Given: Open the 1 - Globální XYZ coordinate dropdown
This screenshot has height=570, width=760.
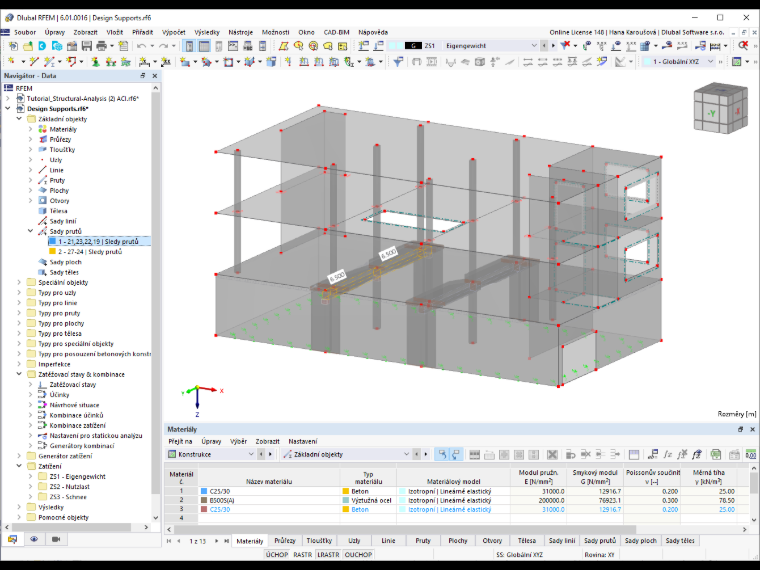Looking at the screenshot, I should [711, 62].
